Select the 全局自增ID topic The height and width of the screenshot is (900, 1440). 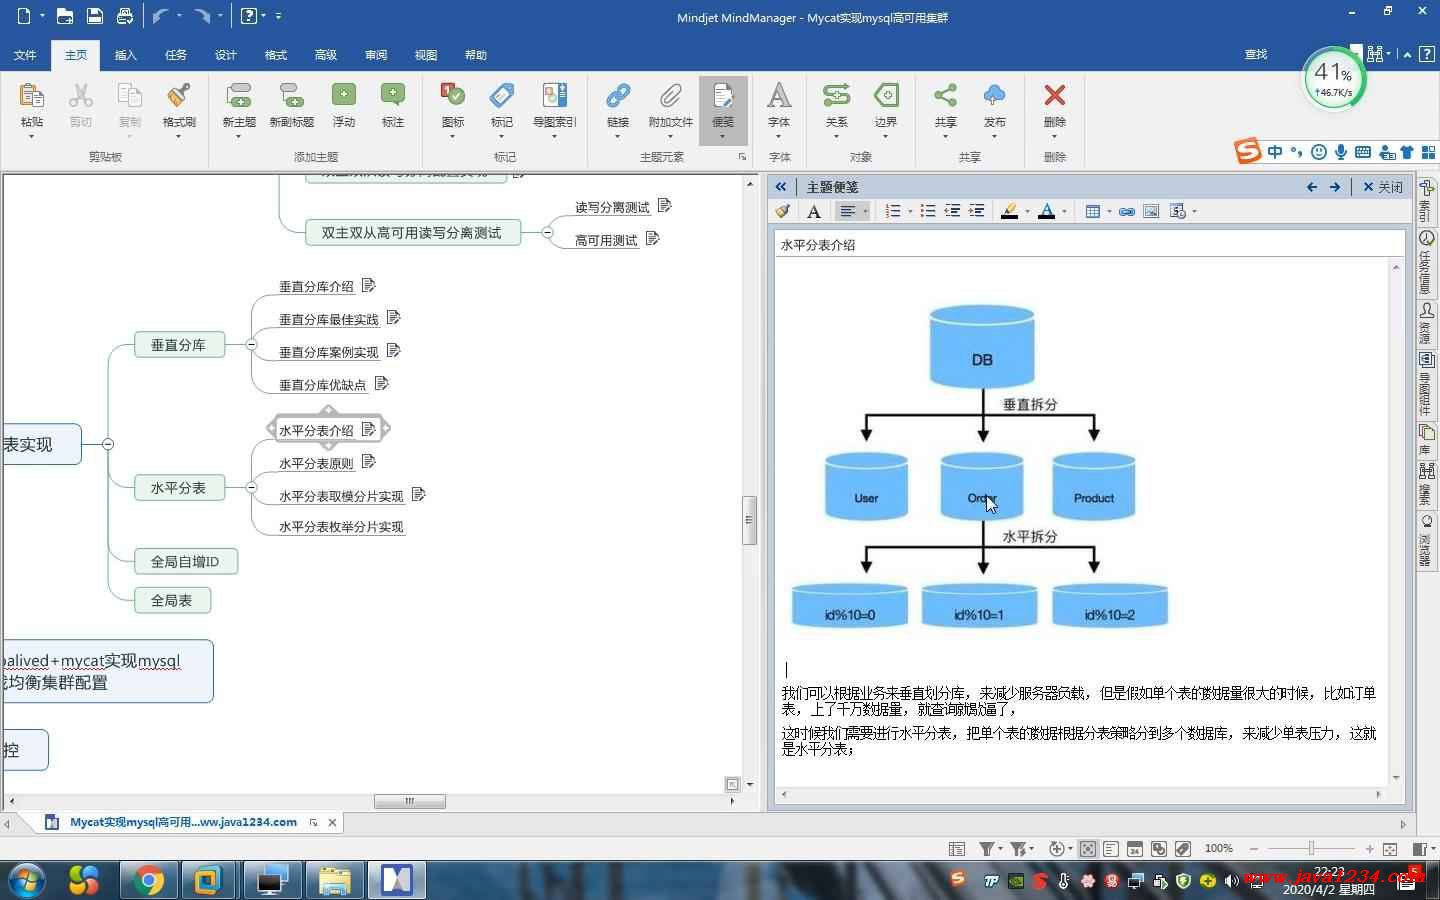pos(185,561)
